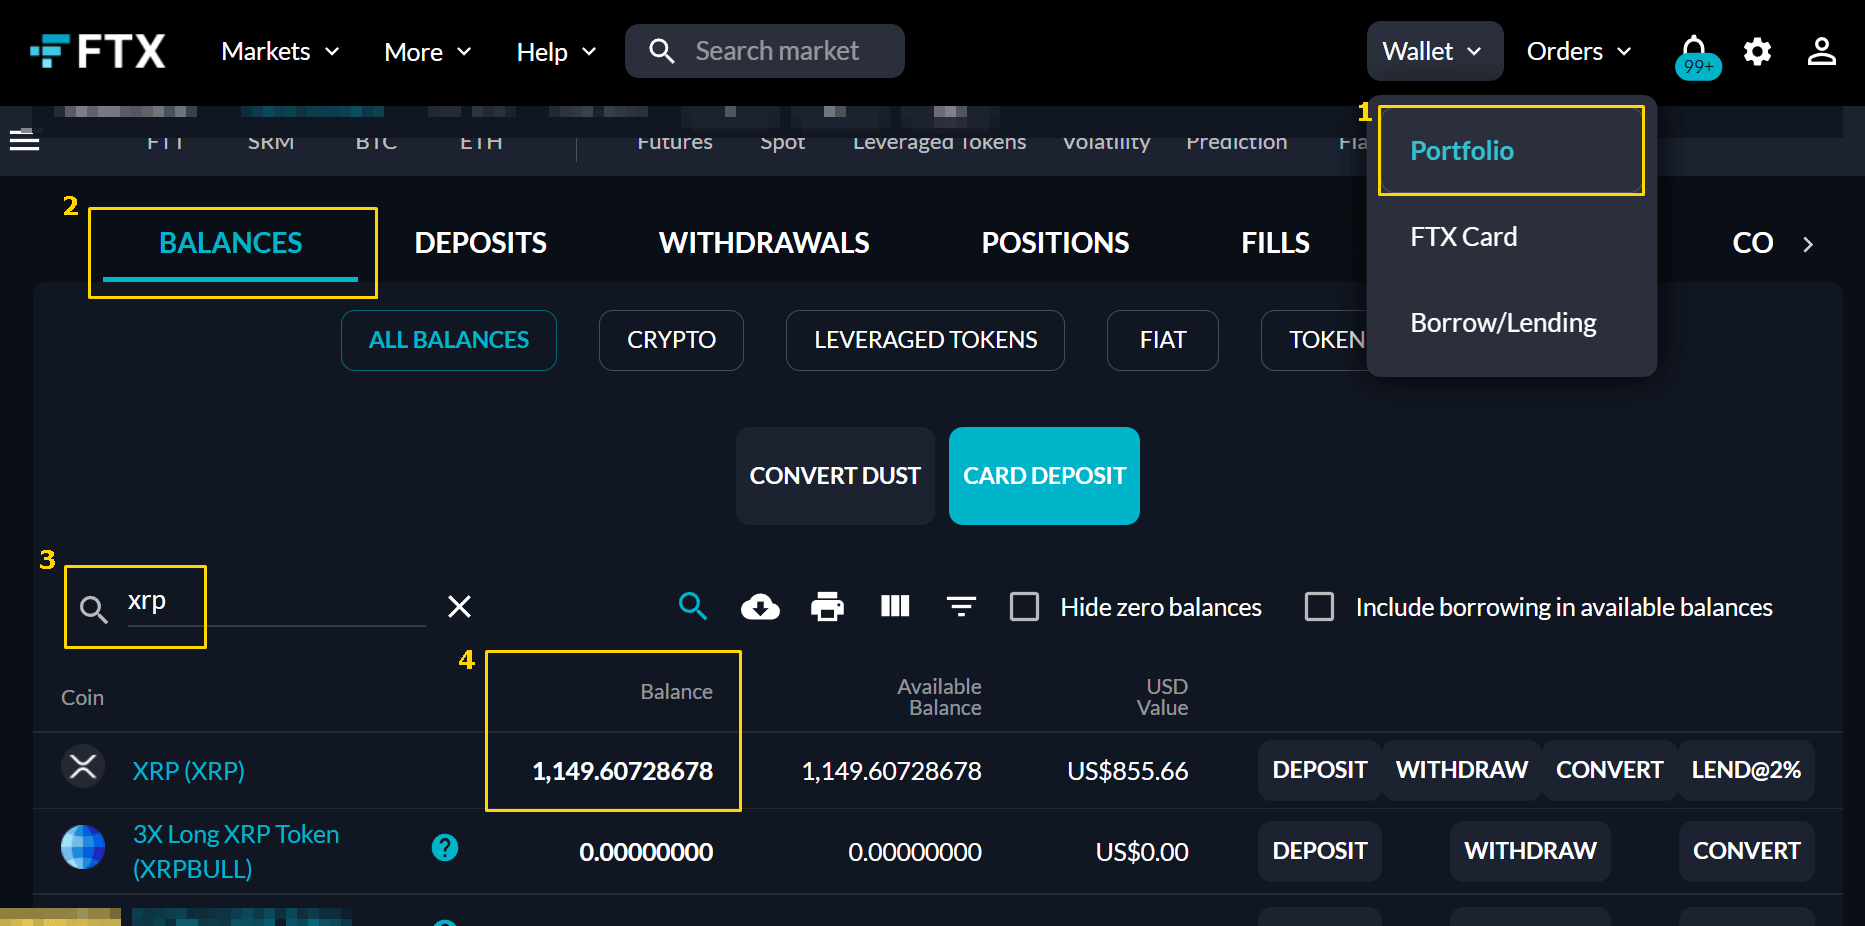This screenshot has height=926, width=1865.
Task: Sort by the Coin column header
Action: pyautogui.click(x=82, y=698)
